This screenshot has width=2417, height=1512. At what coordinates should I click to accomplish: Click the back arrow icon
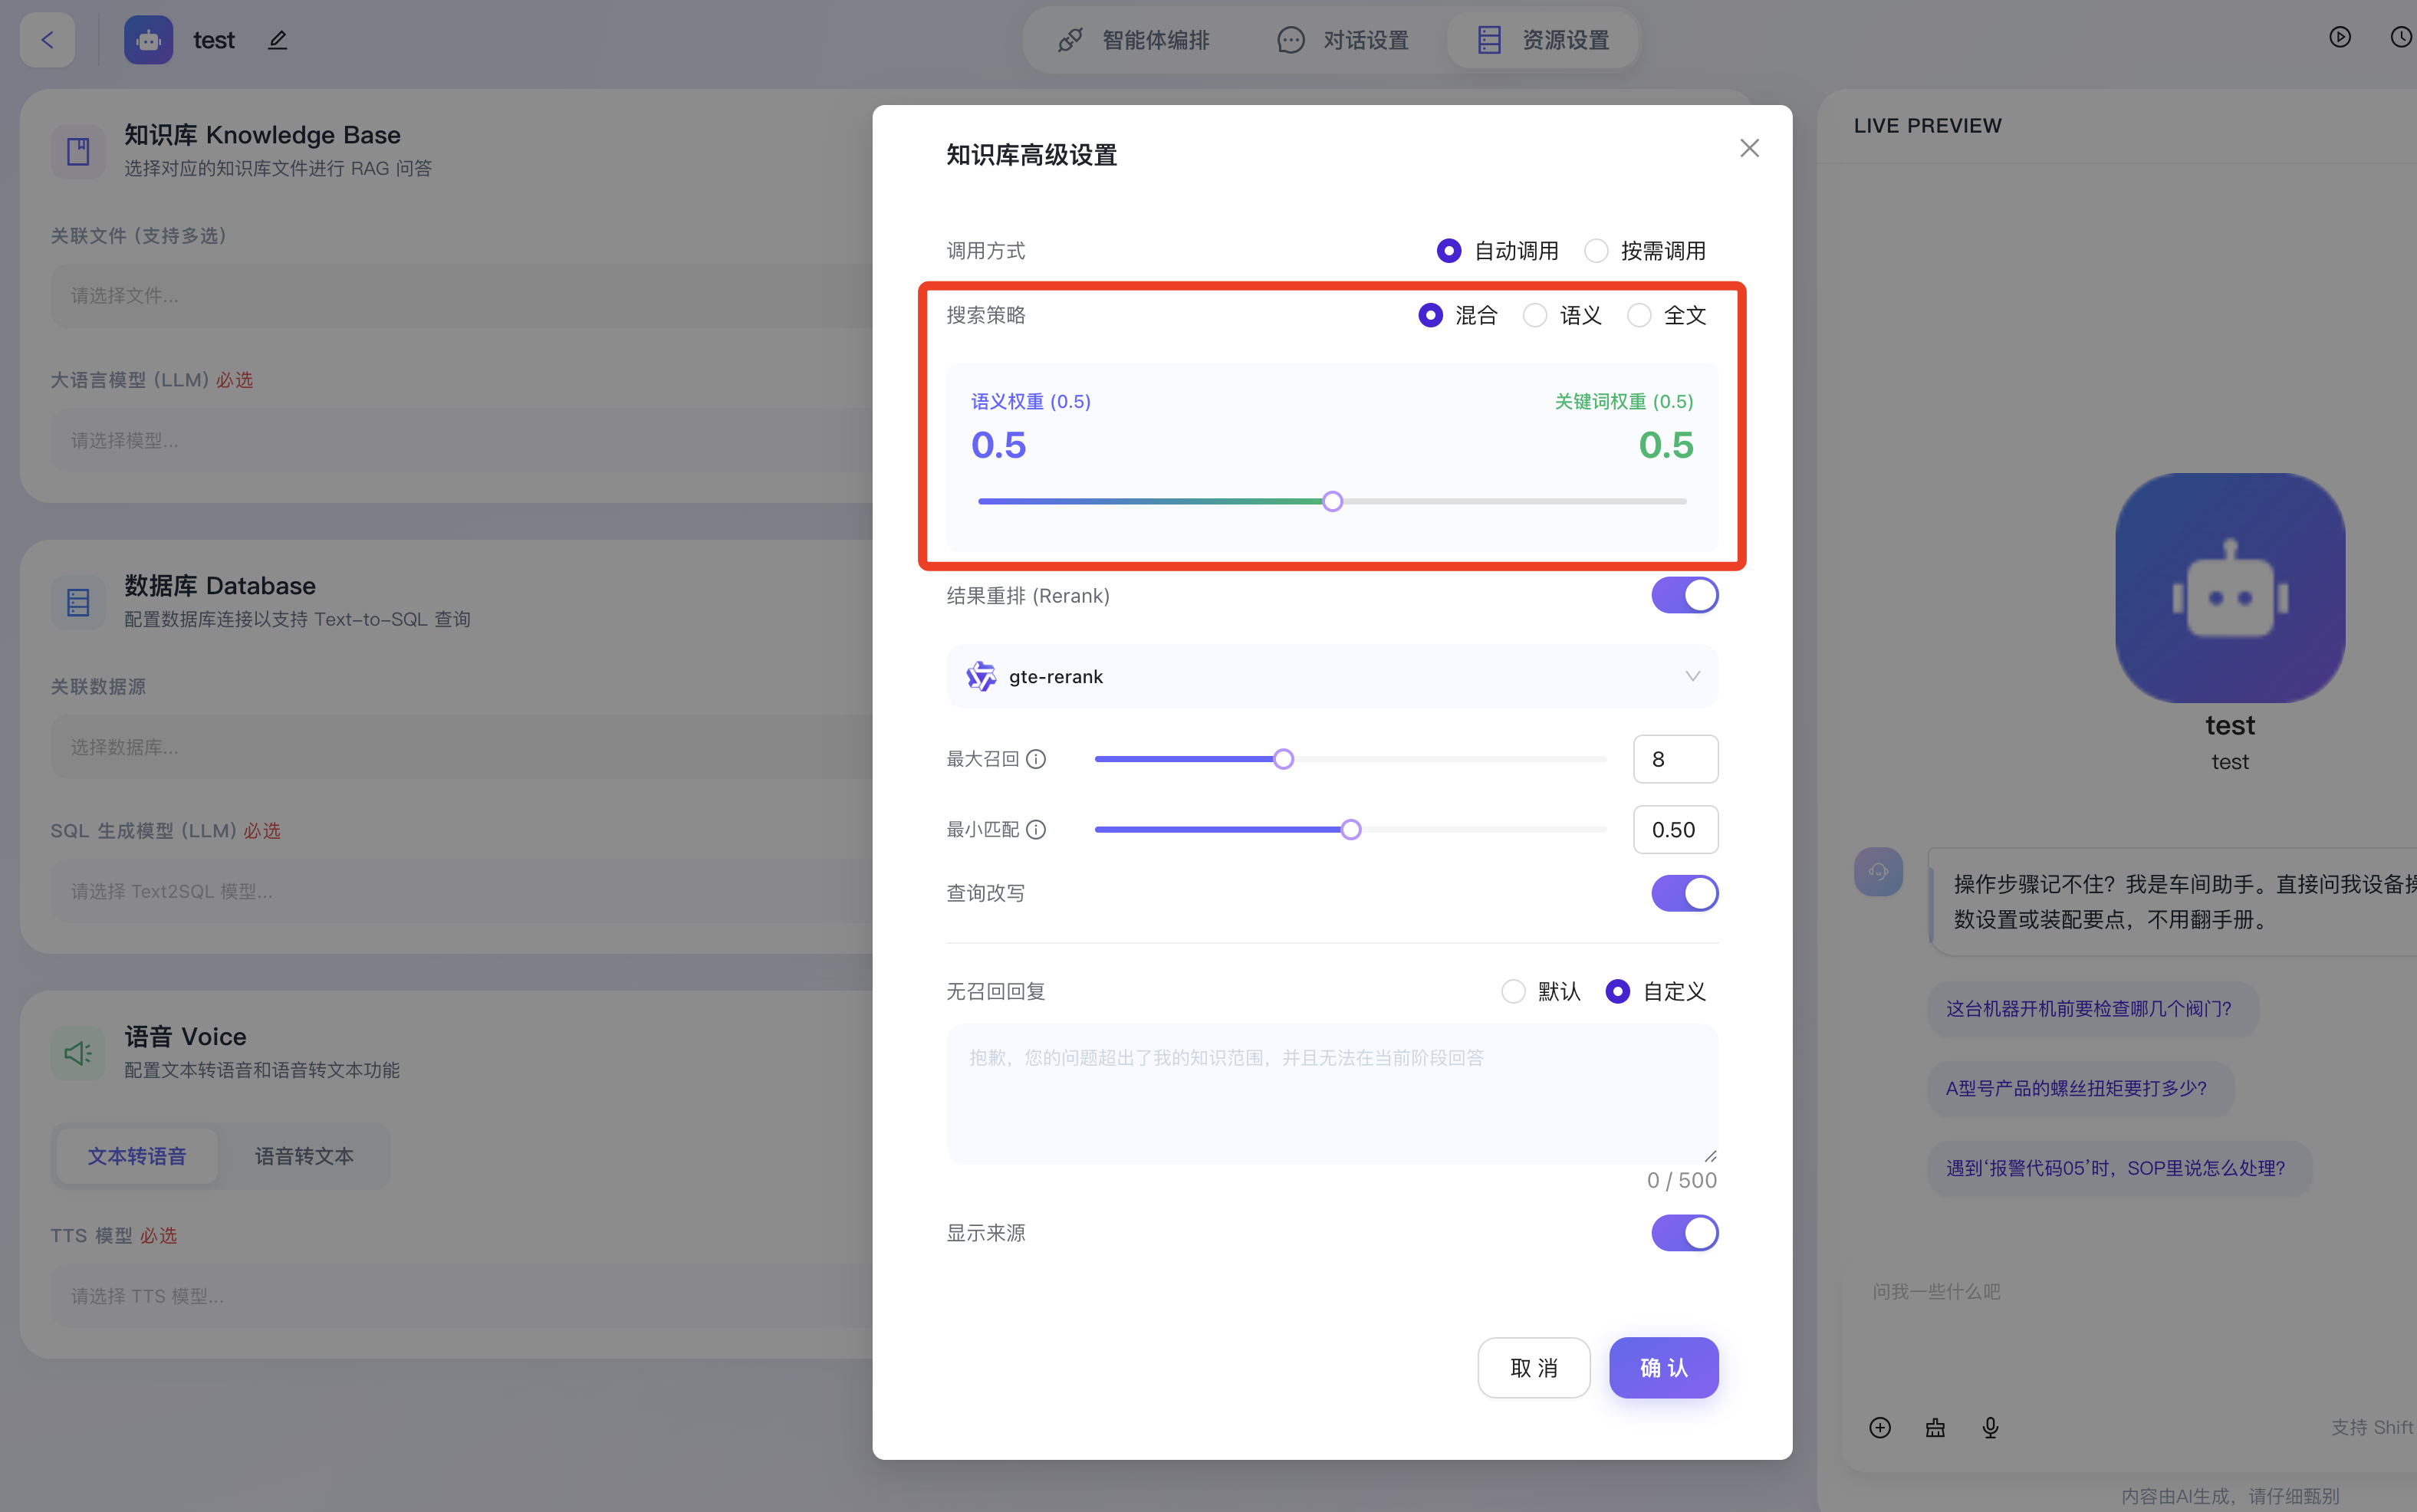[47, 40]
